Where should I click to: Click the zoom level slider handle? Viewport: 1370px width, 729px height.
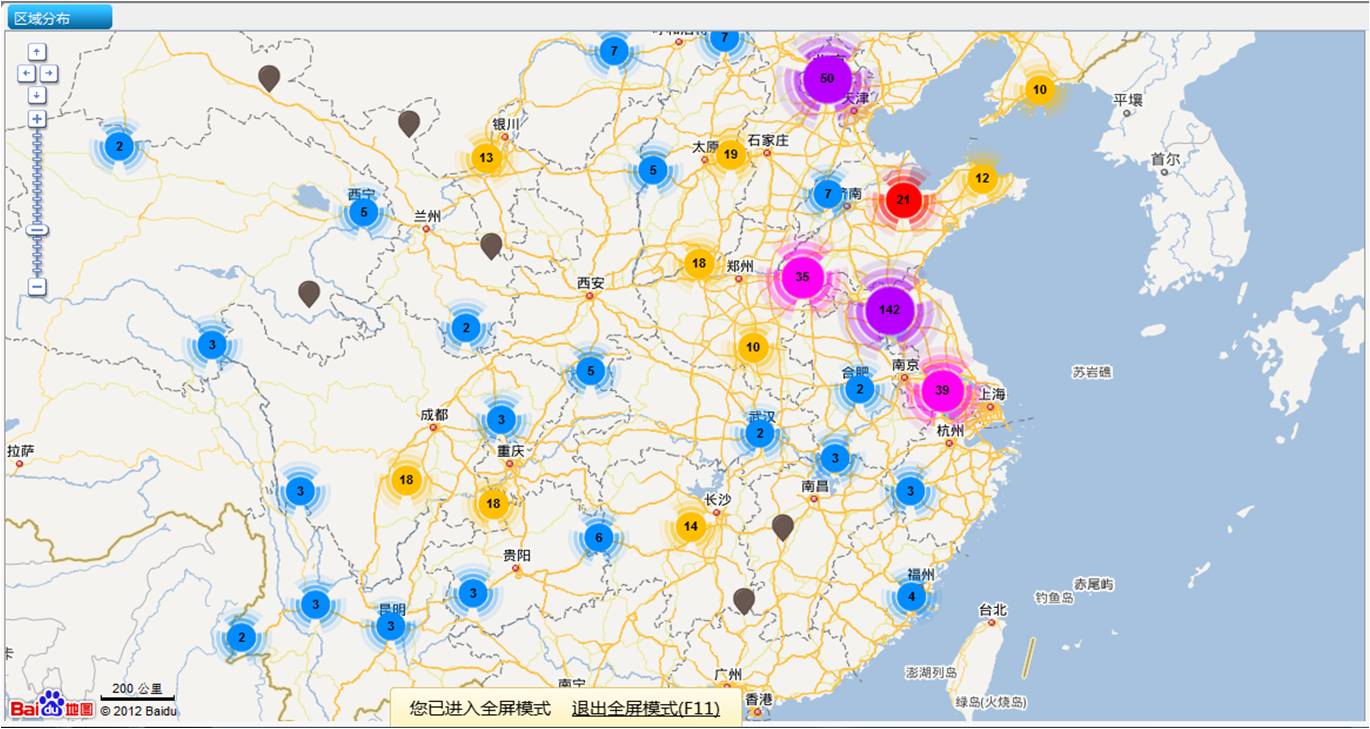pyautogui.click(x=37, y=230)
